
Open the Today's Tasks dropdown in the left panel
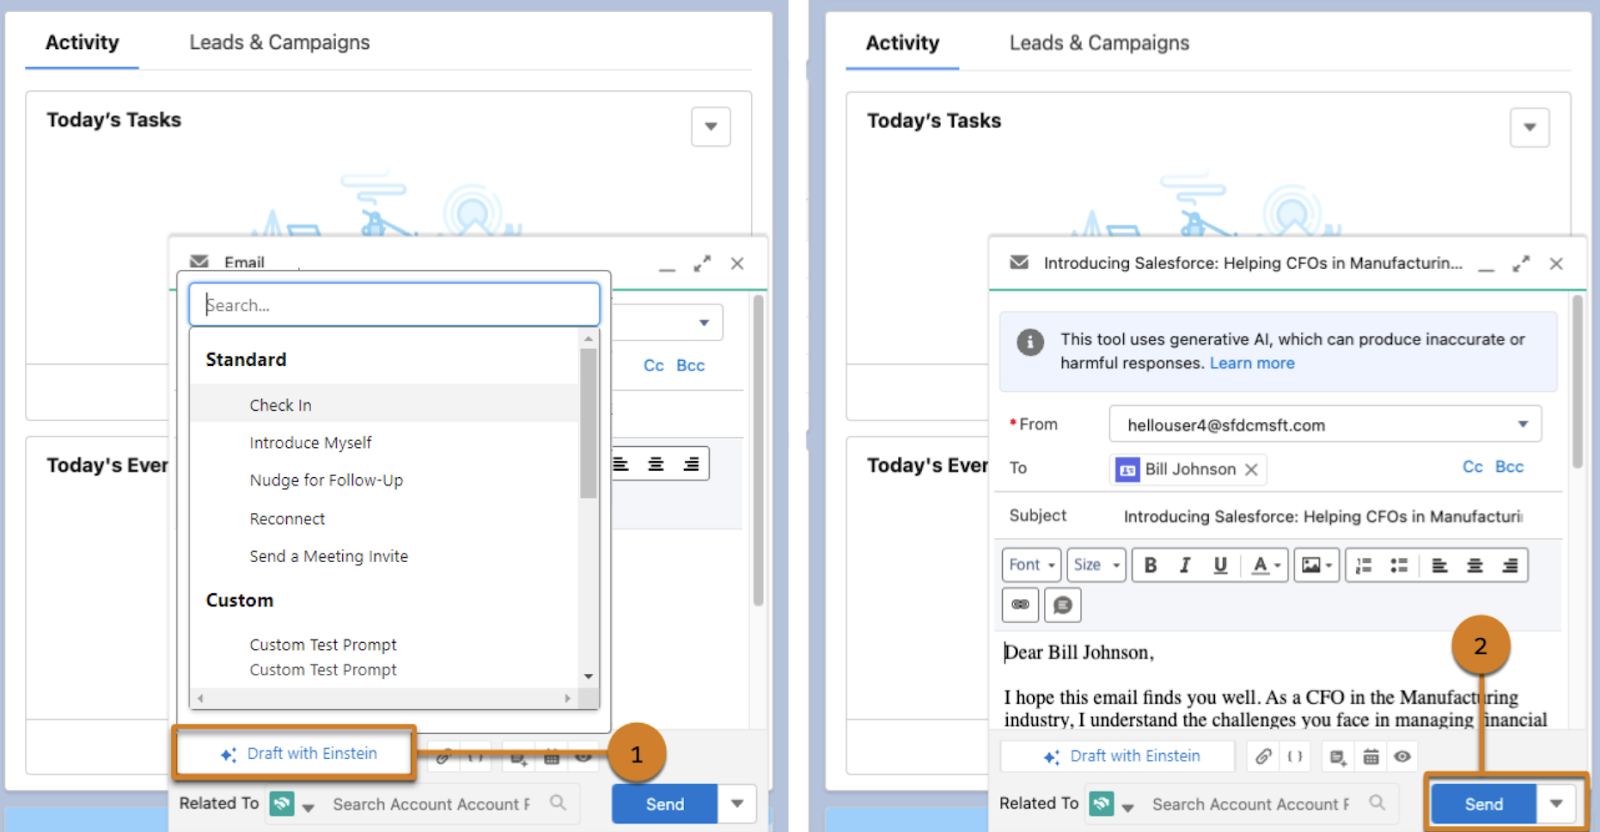[711, 127]
